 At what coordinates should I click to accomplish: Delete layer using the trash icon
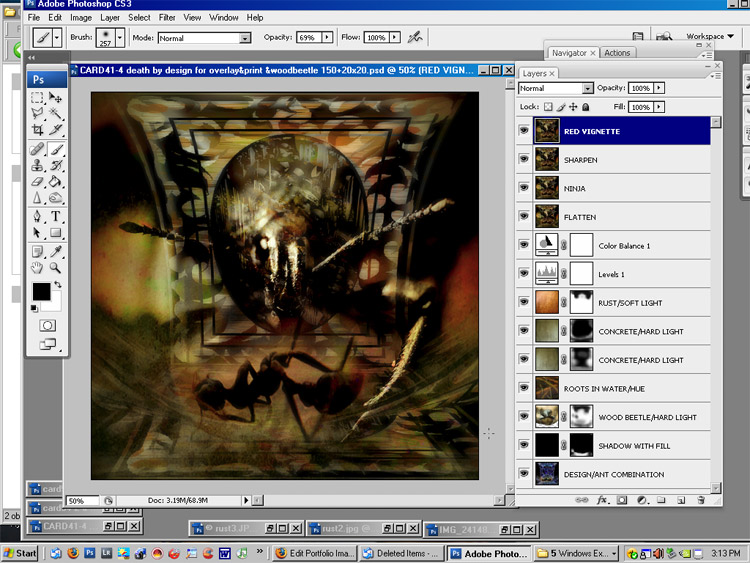coord(701,500)
